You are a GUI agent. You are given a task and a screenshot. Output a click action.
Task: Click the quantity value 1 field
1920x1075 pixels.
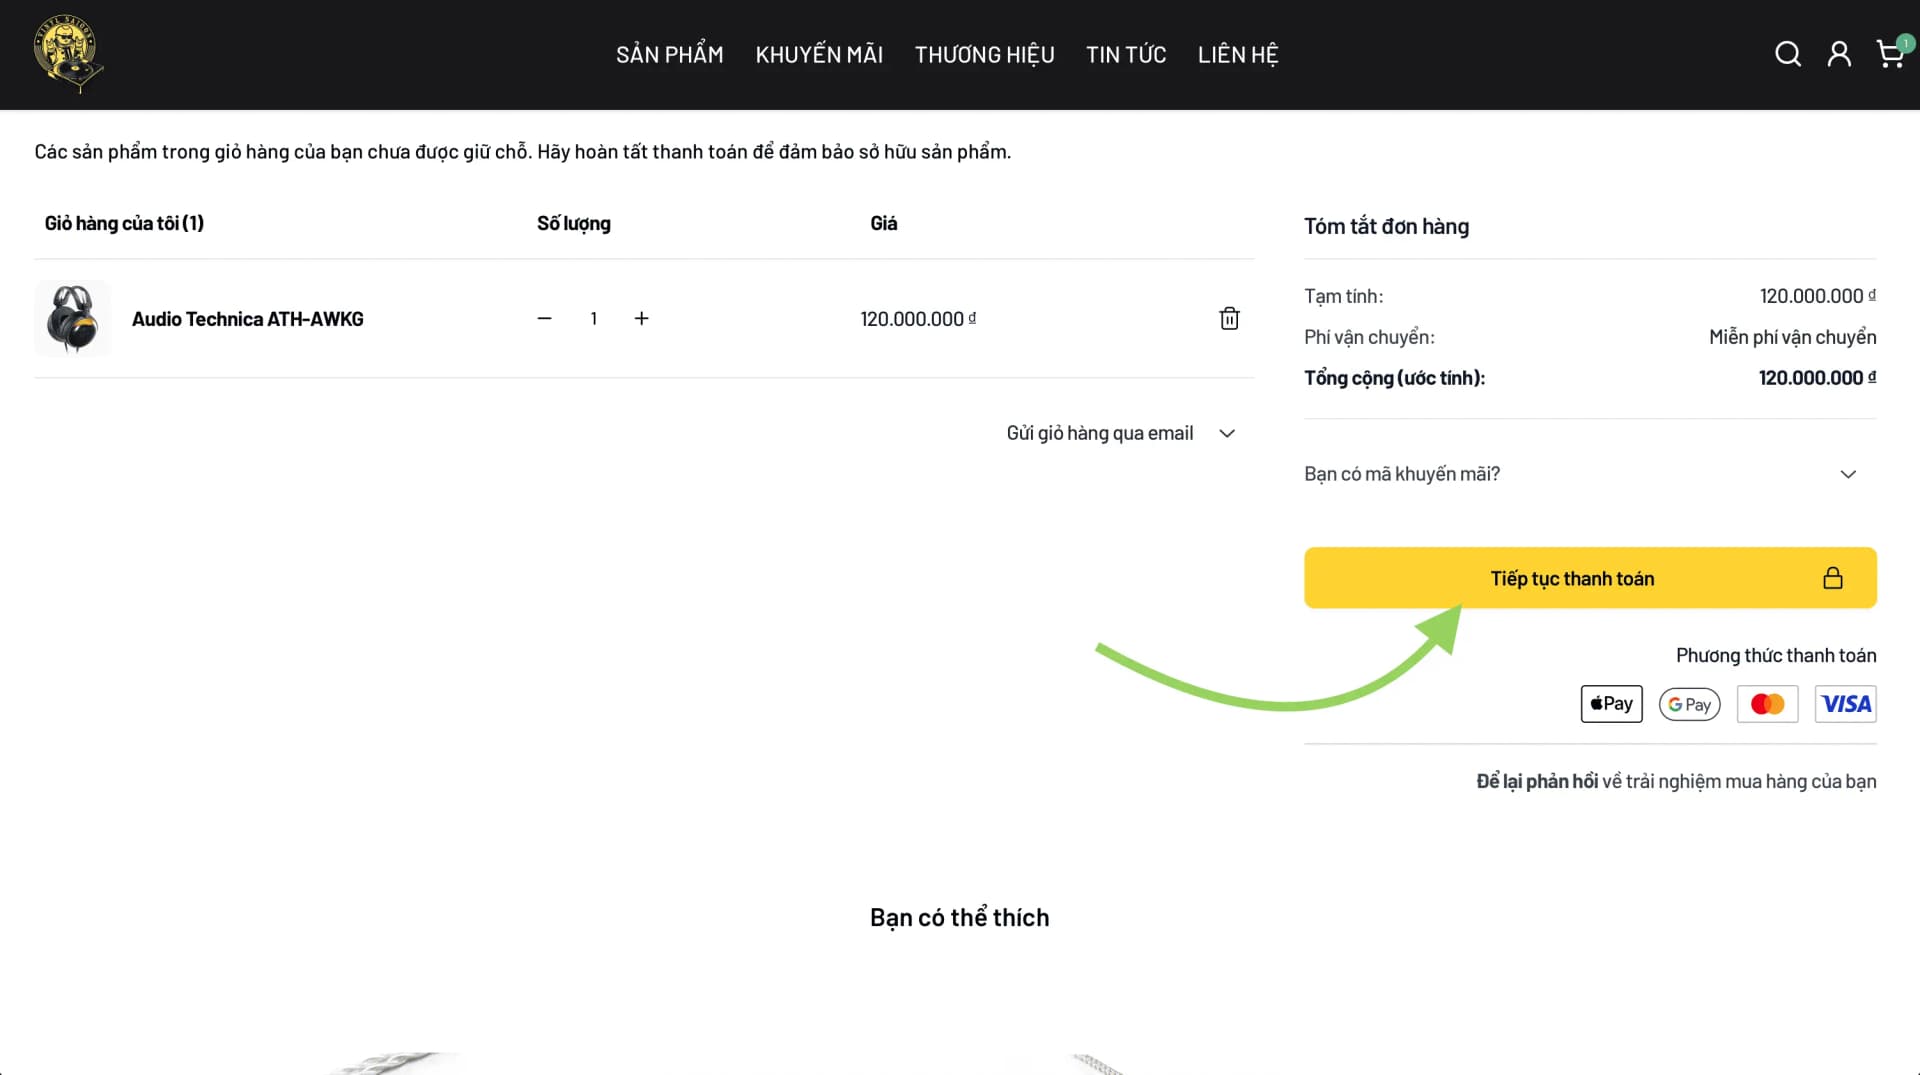tap(593, 318)
